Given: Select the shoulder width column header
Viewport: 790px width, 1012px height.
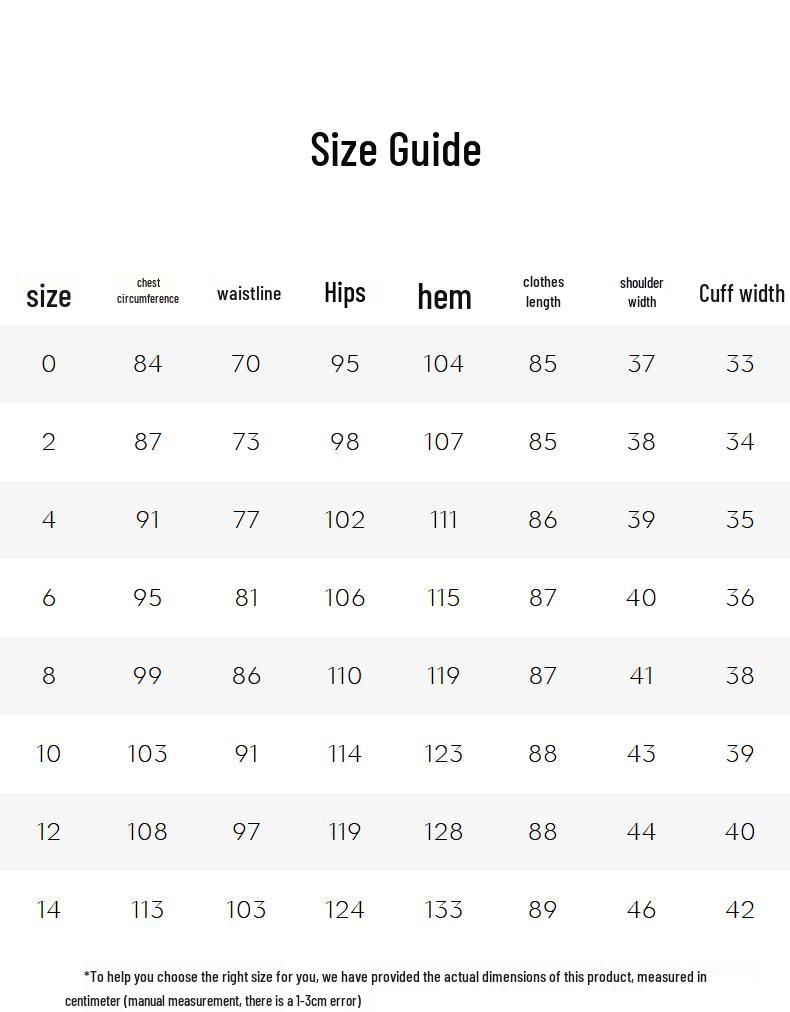Looking at the screenshot, I should click(641, 292).
